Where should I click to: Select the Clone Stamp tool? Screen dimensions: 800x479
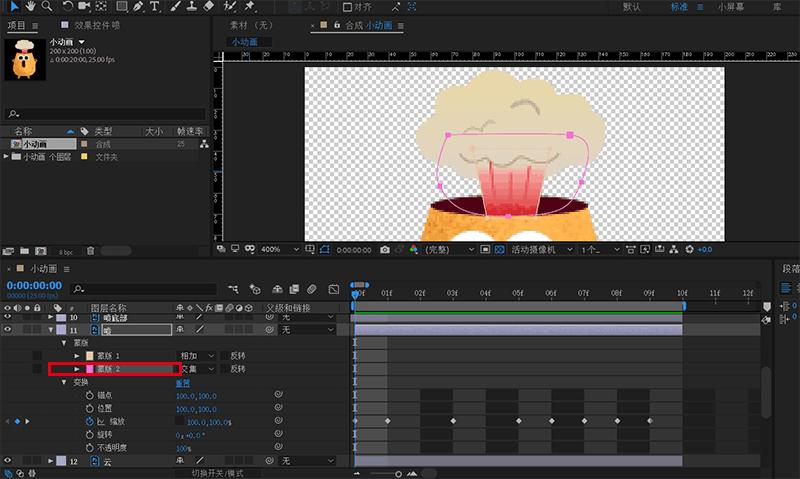click(x=192, y=7)
